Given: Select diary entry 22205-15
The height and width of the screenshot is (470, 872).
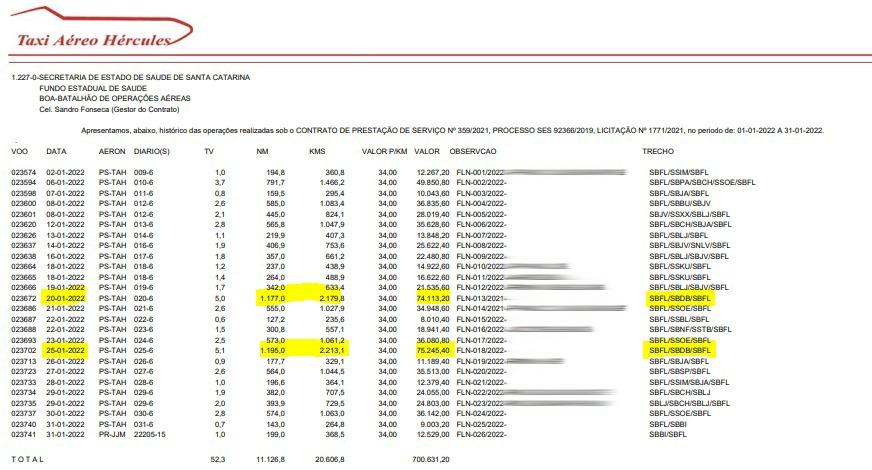Looking at the screenshot, I should coord(150,434).
